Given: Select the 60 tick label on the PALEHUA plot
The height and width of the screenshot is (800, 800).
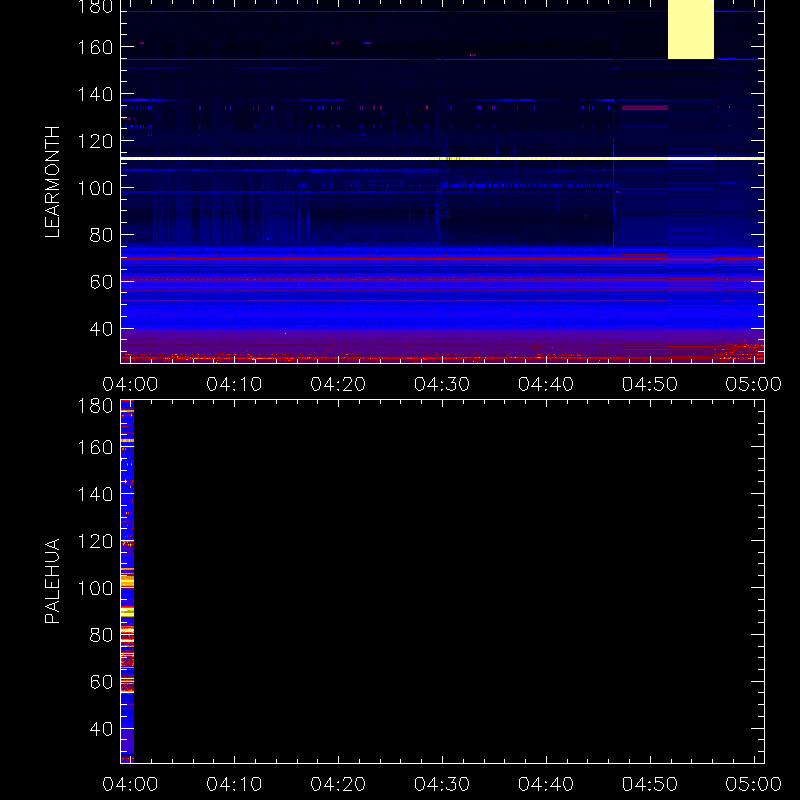Looking at the screenshot, I should tap(101, 682).
